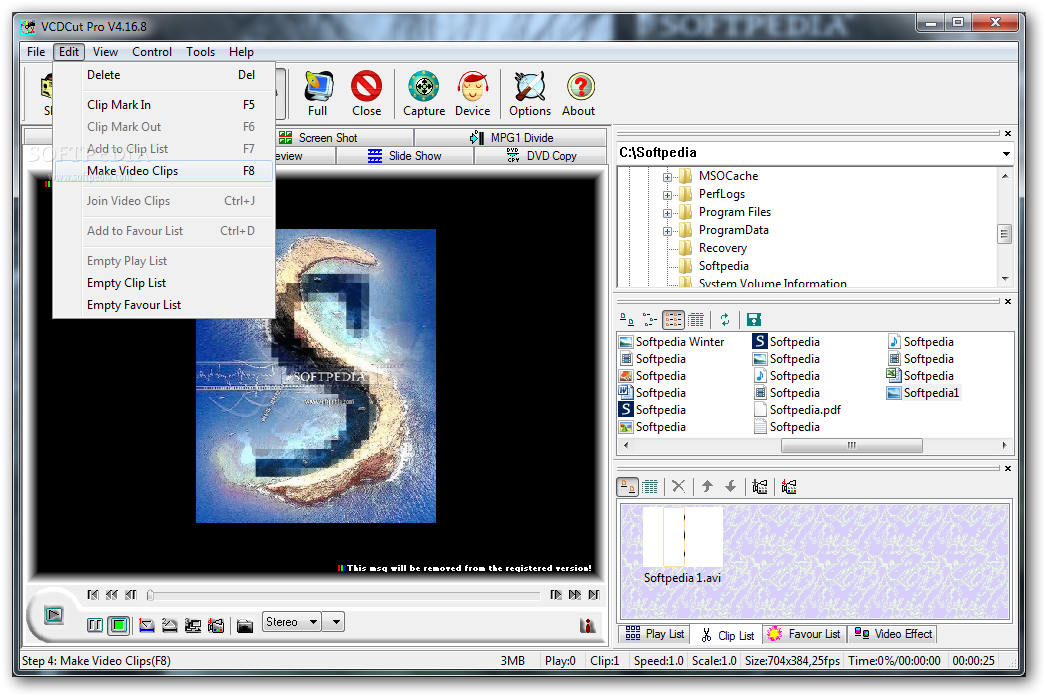Click the Close toolbar icon

pyautogui.click(x=366, y=93)
